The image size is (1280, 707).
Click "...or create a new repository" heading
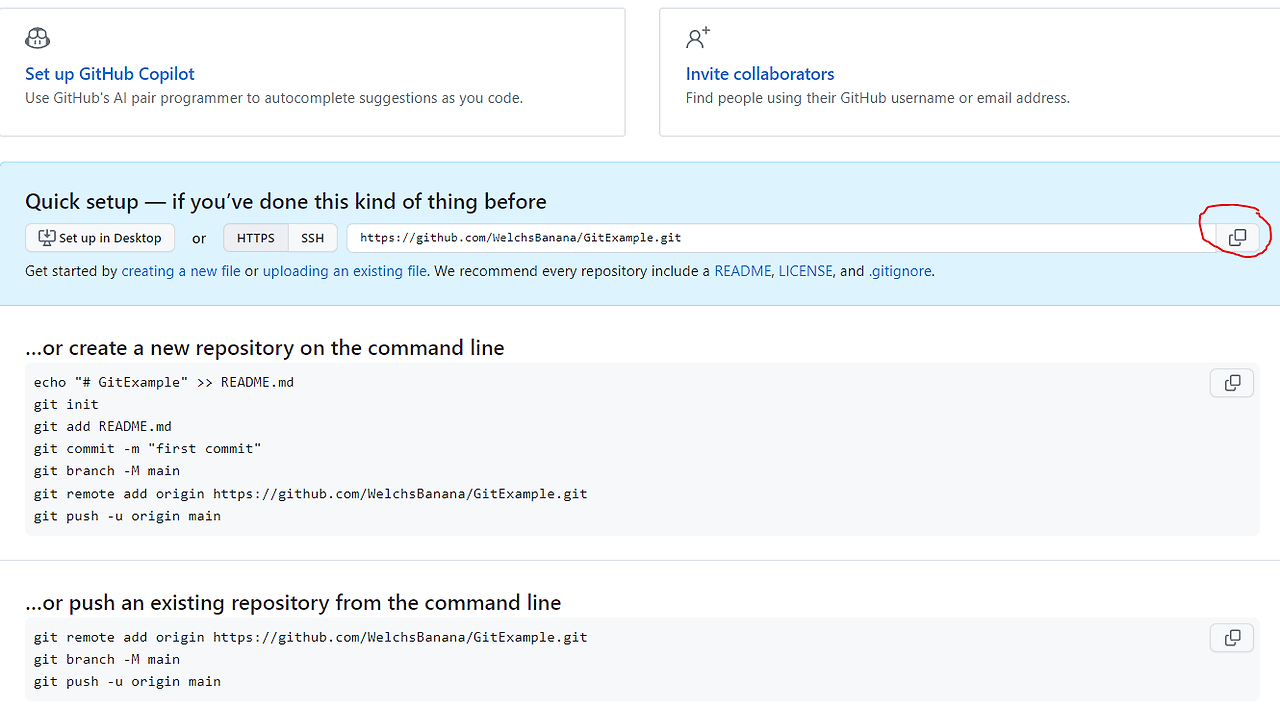coord(265,348)
